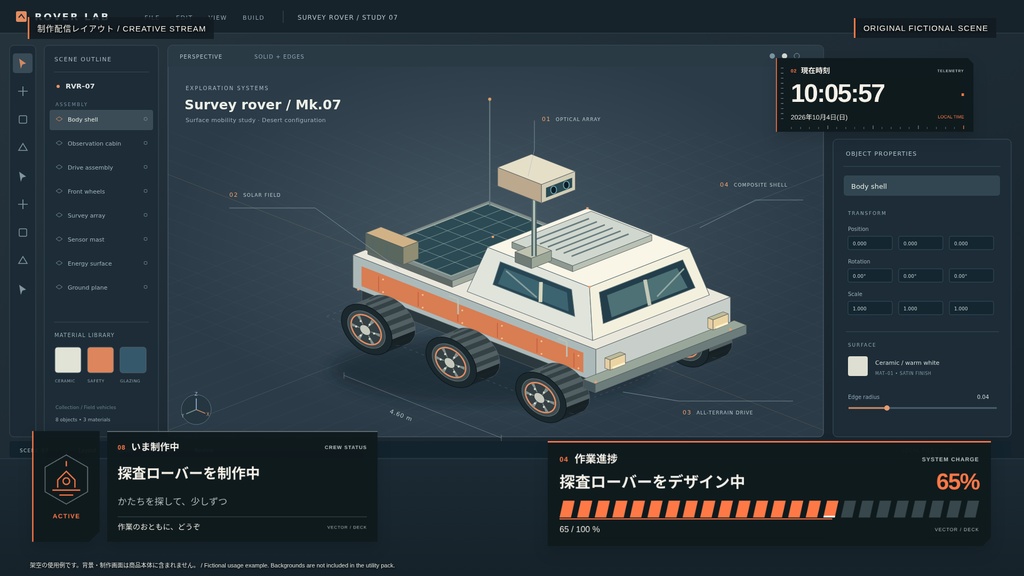Click the 4.60 m dimension label
Image resolution: width=1024 pixels, height=576 pixels.
pyautogui.click(x=401, y=415)
